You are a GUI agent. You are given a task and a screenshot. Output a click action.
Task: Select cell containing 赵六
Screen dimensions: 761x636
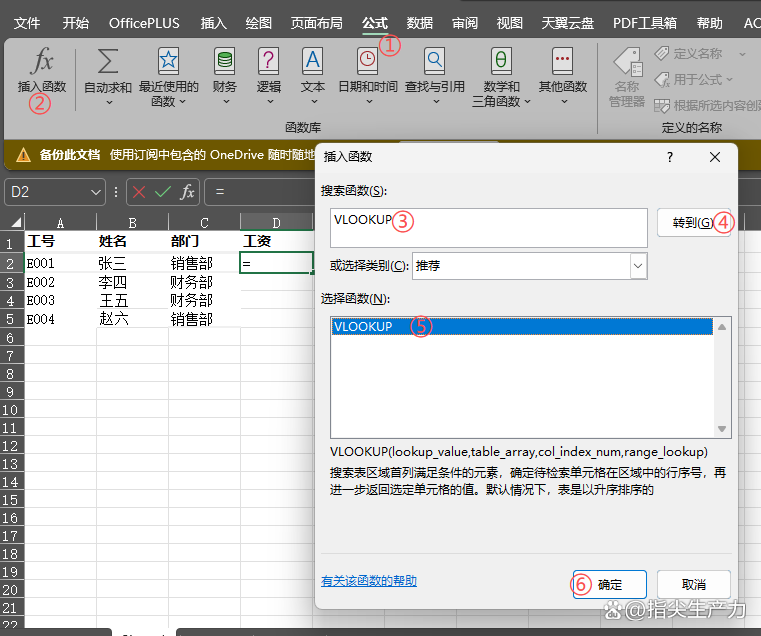(x=132, y=319)
